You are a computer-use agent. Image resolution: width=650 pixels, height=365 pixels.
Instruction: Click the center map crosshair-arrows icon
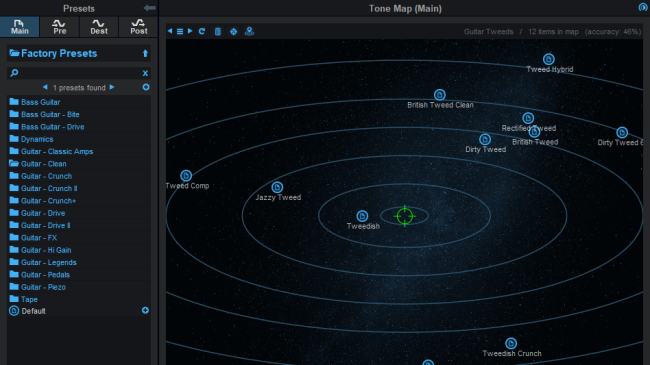coord(233,32)
